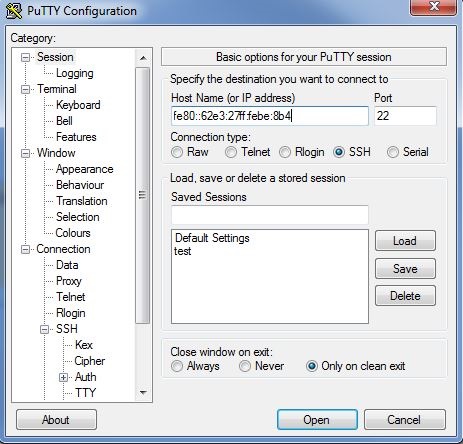Open the Translation category
The height and width of the screenshot is (444, 463).
coord(82,201)
